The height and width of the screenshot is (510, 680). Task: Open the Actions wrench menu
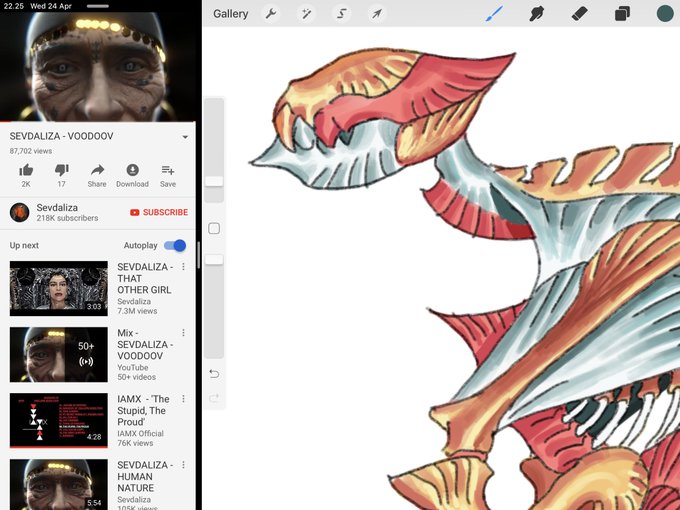pyautogui.click(x=271, y=14)
